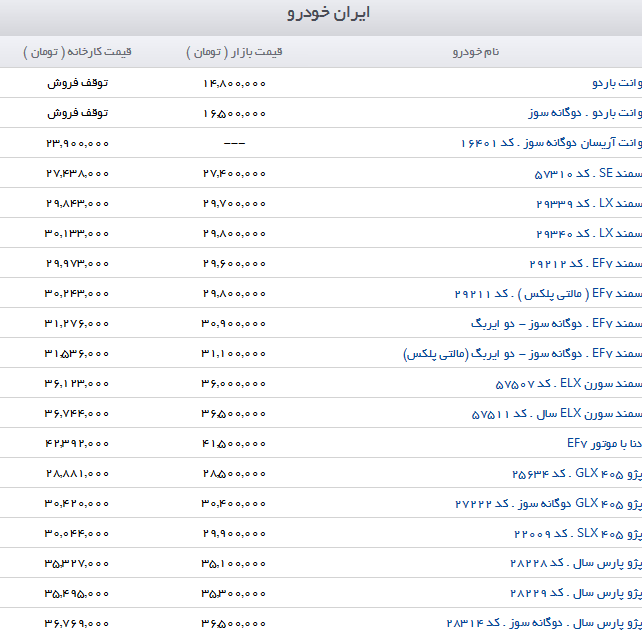Viewport: 642px width, 631px height.
Task: Open سمند EF7 مالتی پلکس کد ۲۹۲۱۱ link
Action: pos(548,293)
